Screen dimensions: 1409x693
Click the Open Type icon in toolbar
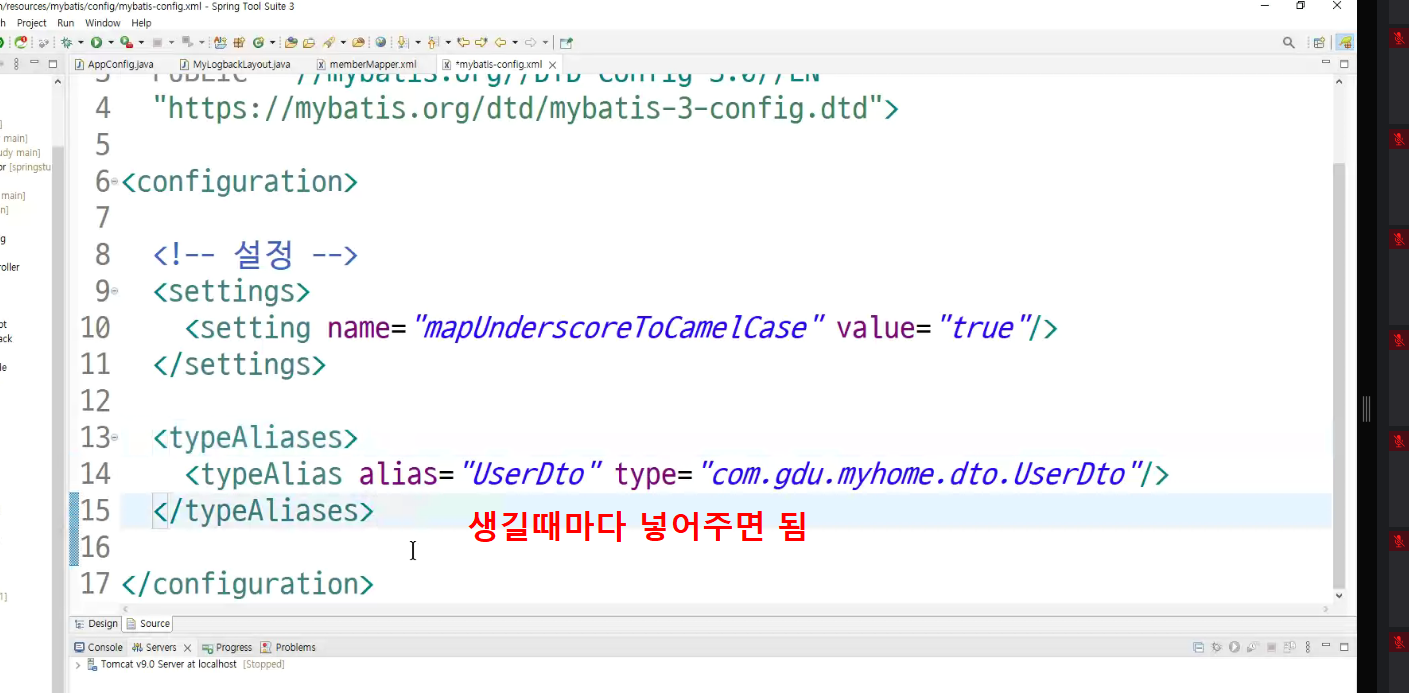tap(291, 42)
